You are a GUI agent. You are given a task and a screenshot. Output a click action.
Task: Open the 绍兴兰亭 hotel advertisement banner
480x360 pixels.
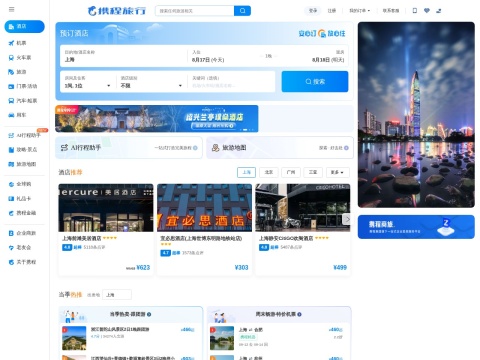point(157,119)
